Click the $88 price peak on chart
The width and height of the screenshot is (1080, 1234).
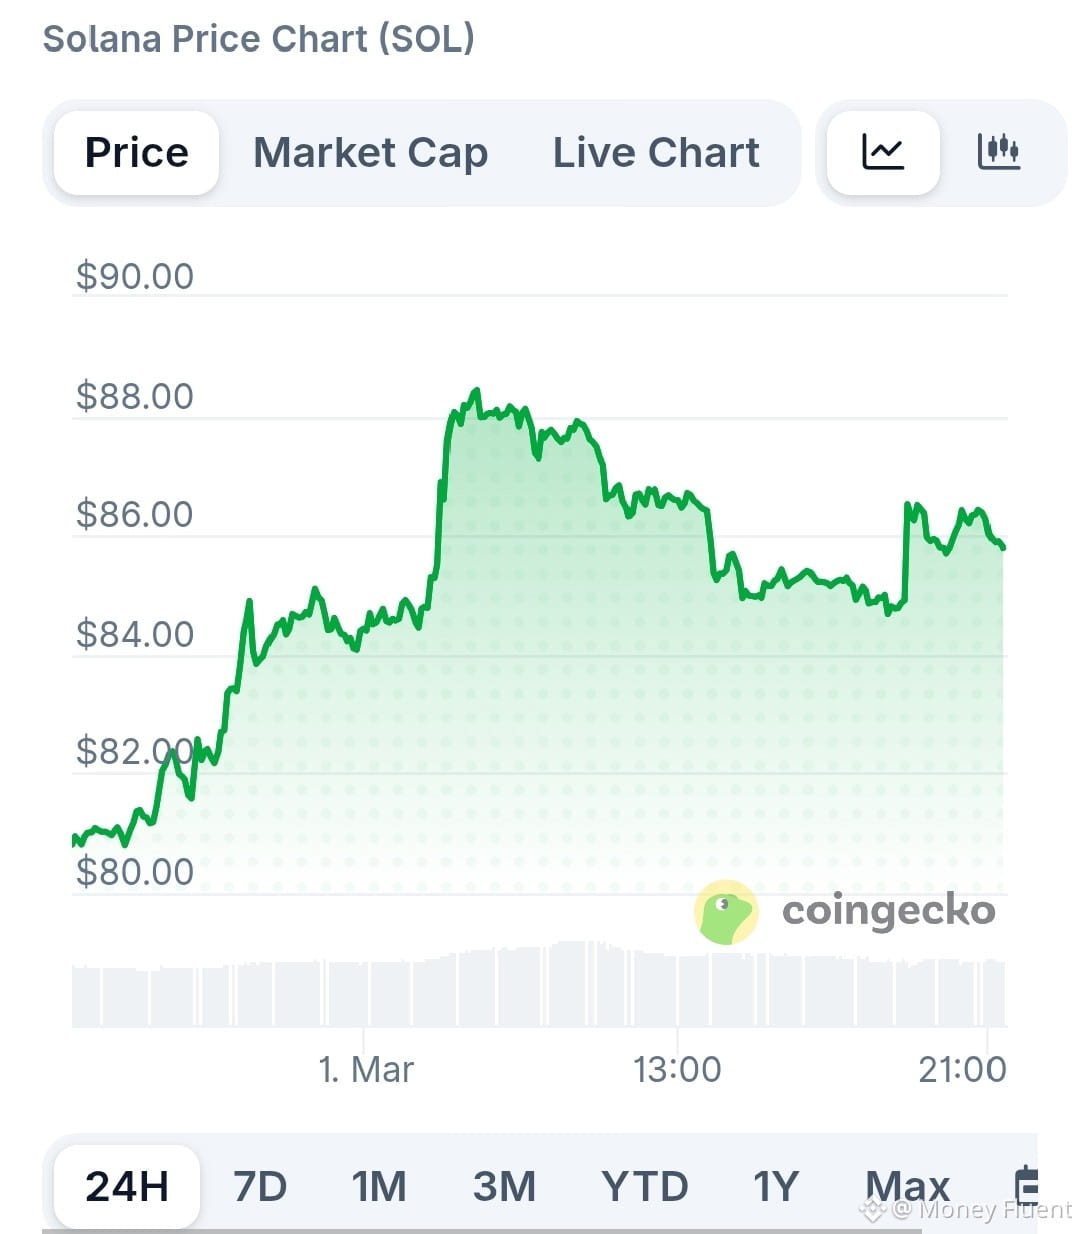pos(476,392)
